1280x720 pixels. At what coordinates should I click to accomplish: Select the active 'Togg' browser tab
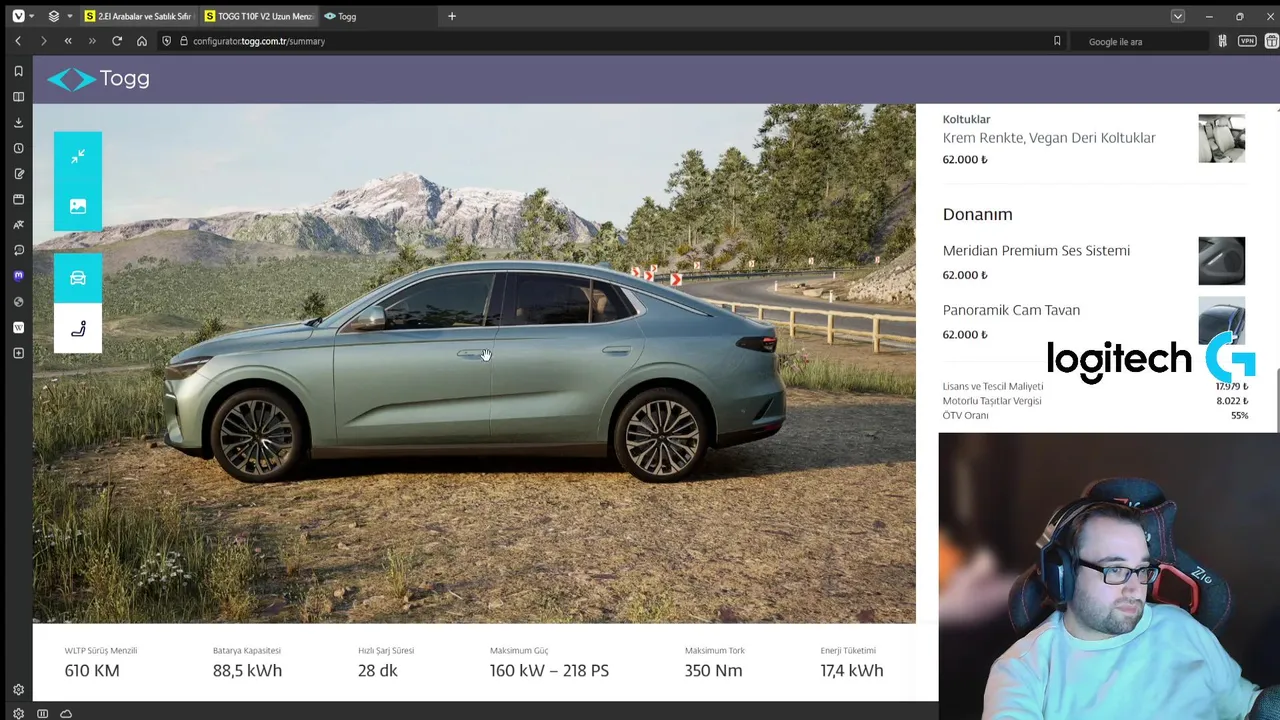click(378, 16)
